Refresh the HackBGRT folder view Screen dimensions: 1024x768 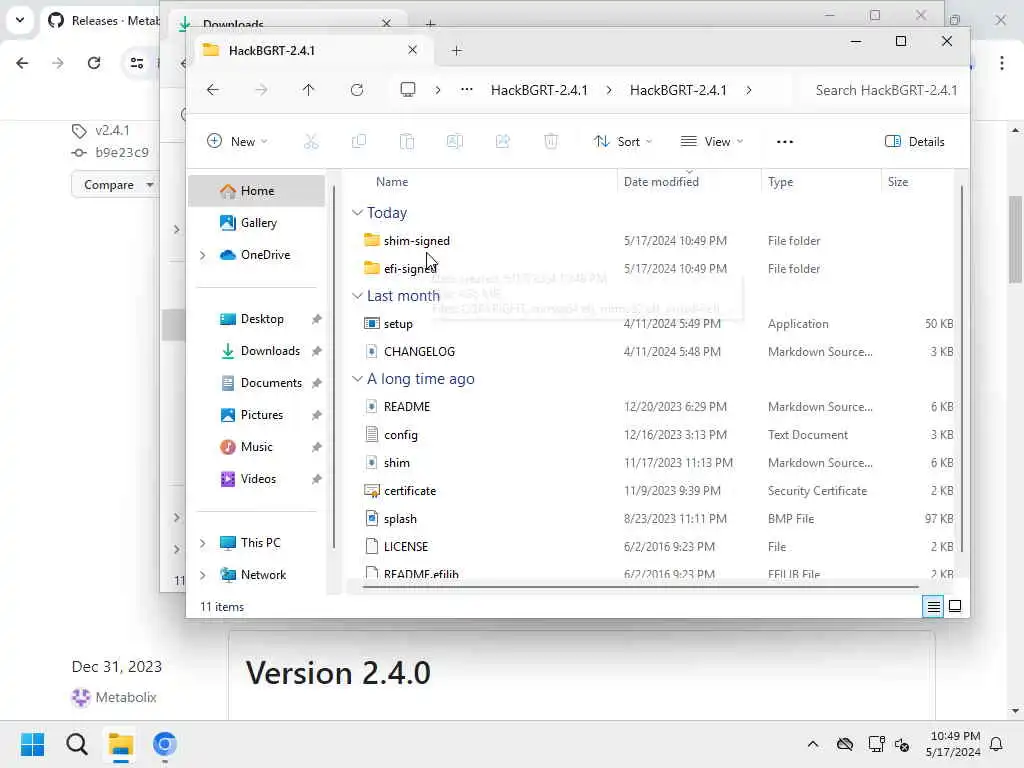click(357, 90)
